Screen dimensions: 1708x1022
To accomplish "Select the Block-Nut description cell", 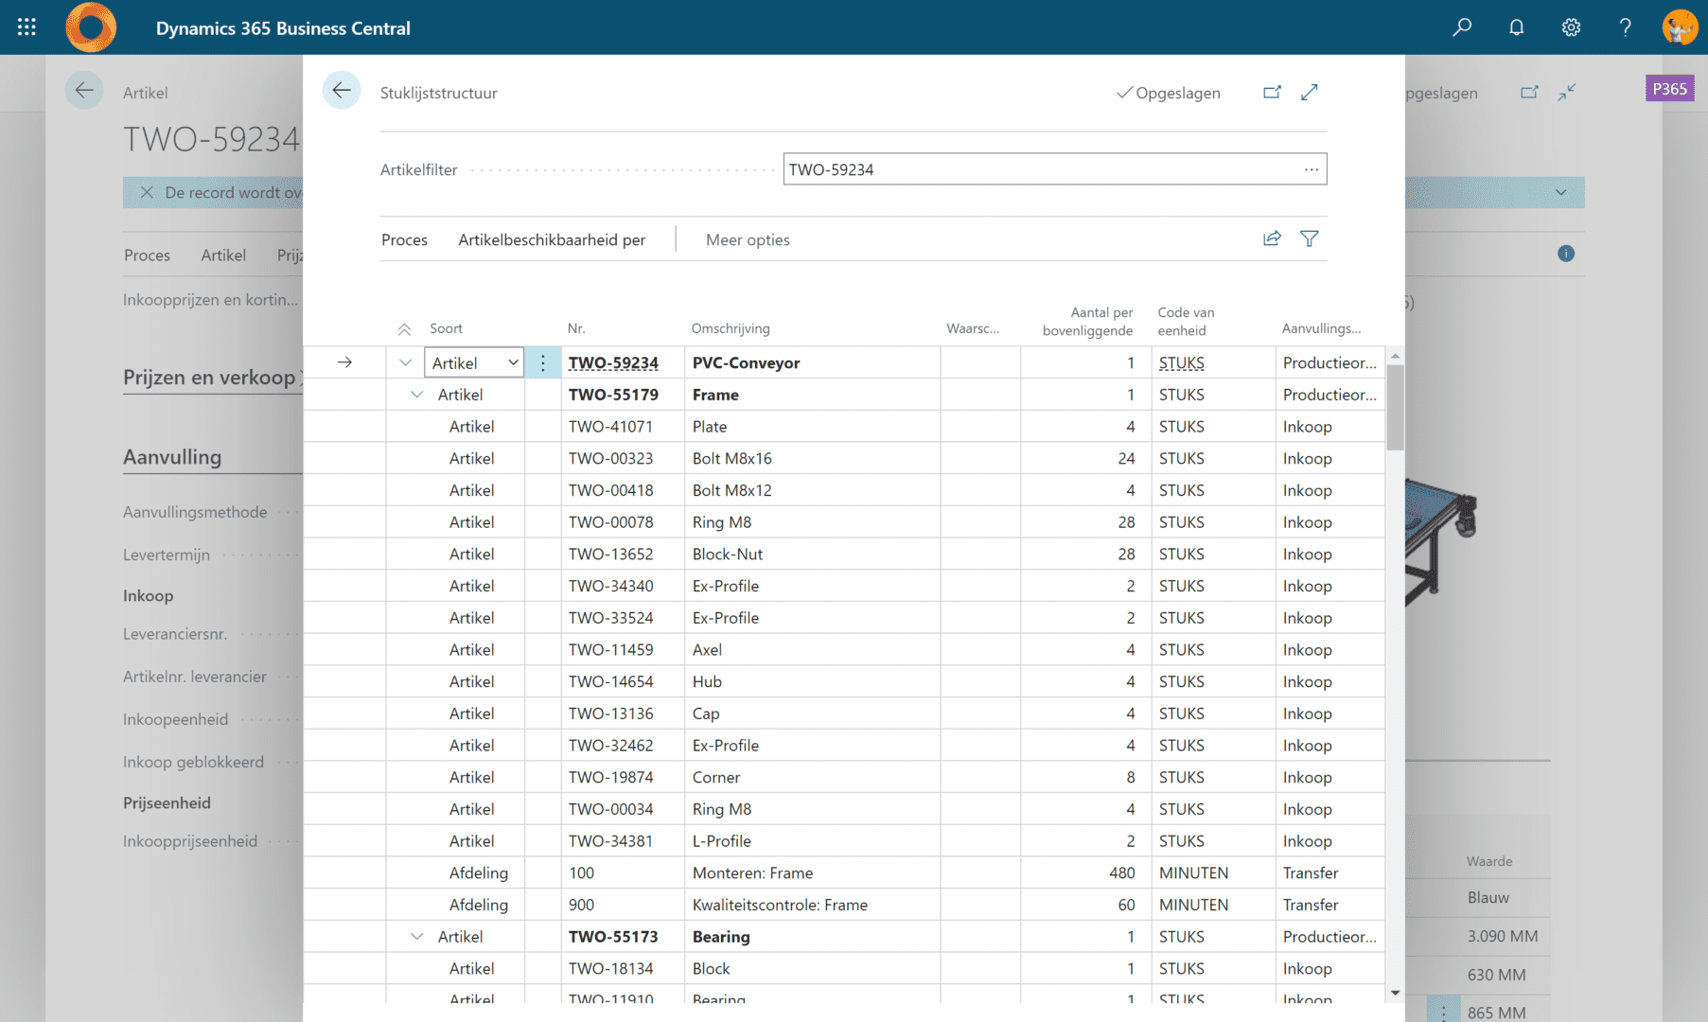I will tap(812, 554).
